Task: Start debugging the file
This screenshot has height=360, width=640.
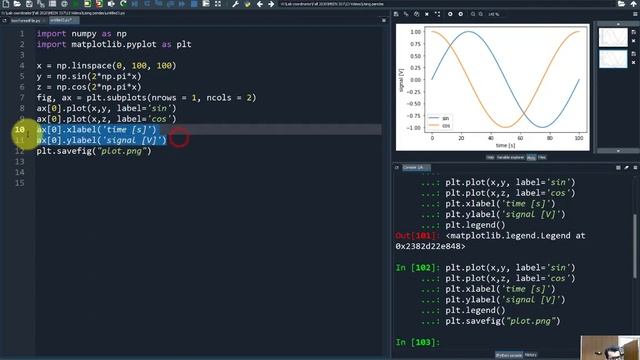Action: click(135, 4)
